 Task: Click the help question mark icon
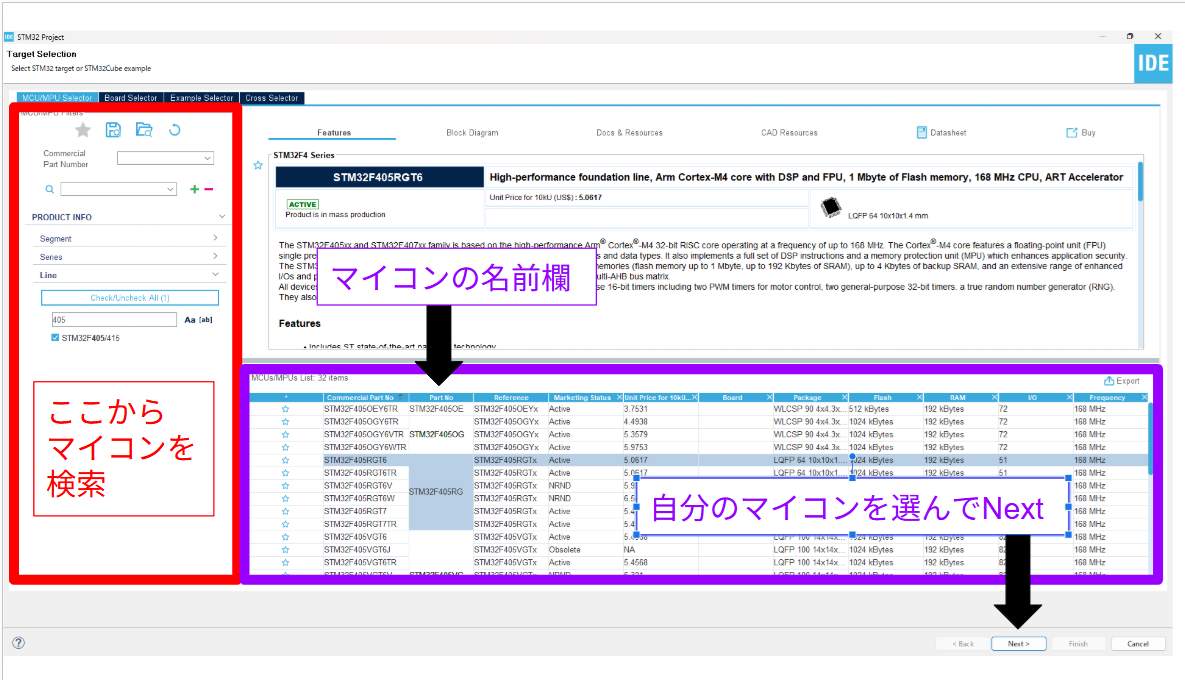point(19,643)
